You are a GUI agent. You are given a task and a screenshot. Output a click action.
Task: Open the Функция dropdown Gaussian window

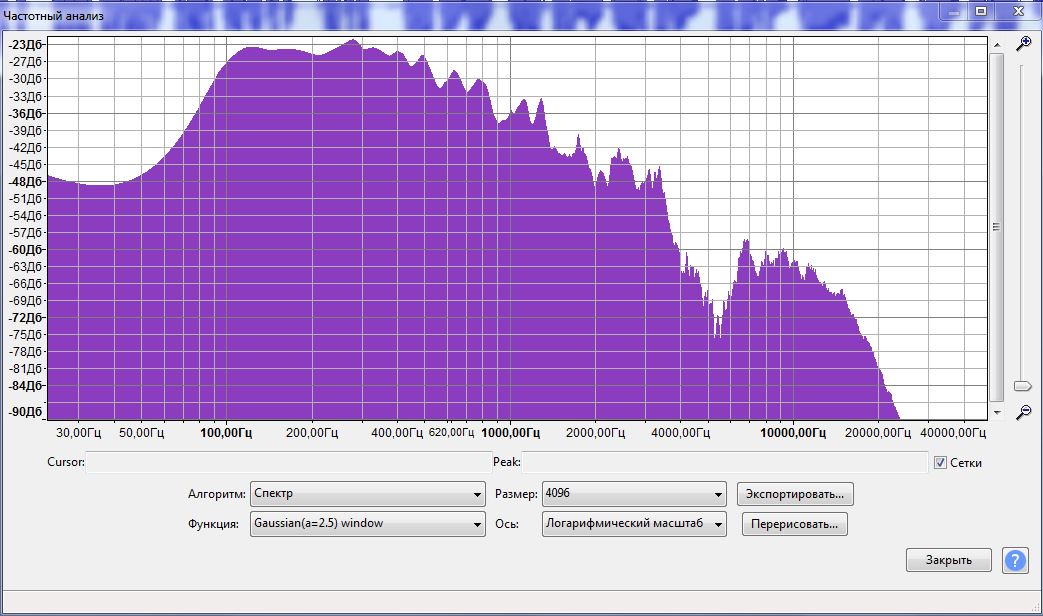(368, 524)
